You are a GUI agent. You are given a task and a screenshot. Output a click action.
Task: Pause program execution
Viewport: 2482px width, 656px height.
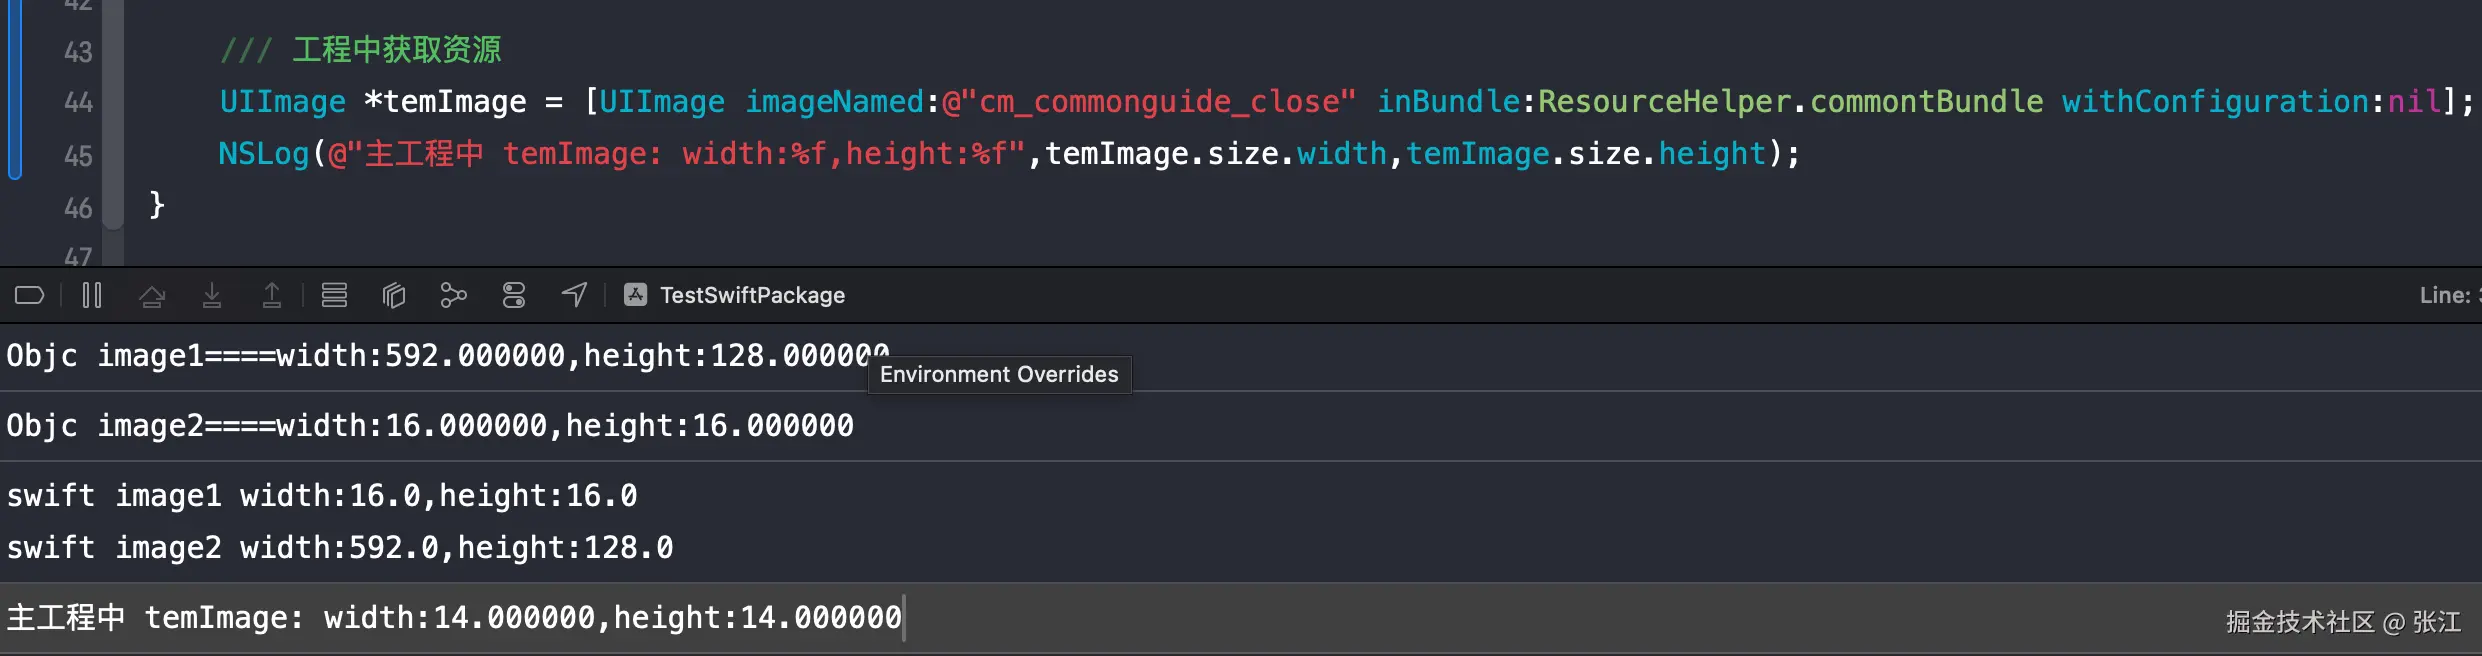92,295
